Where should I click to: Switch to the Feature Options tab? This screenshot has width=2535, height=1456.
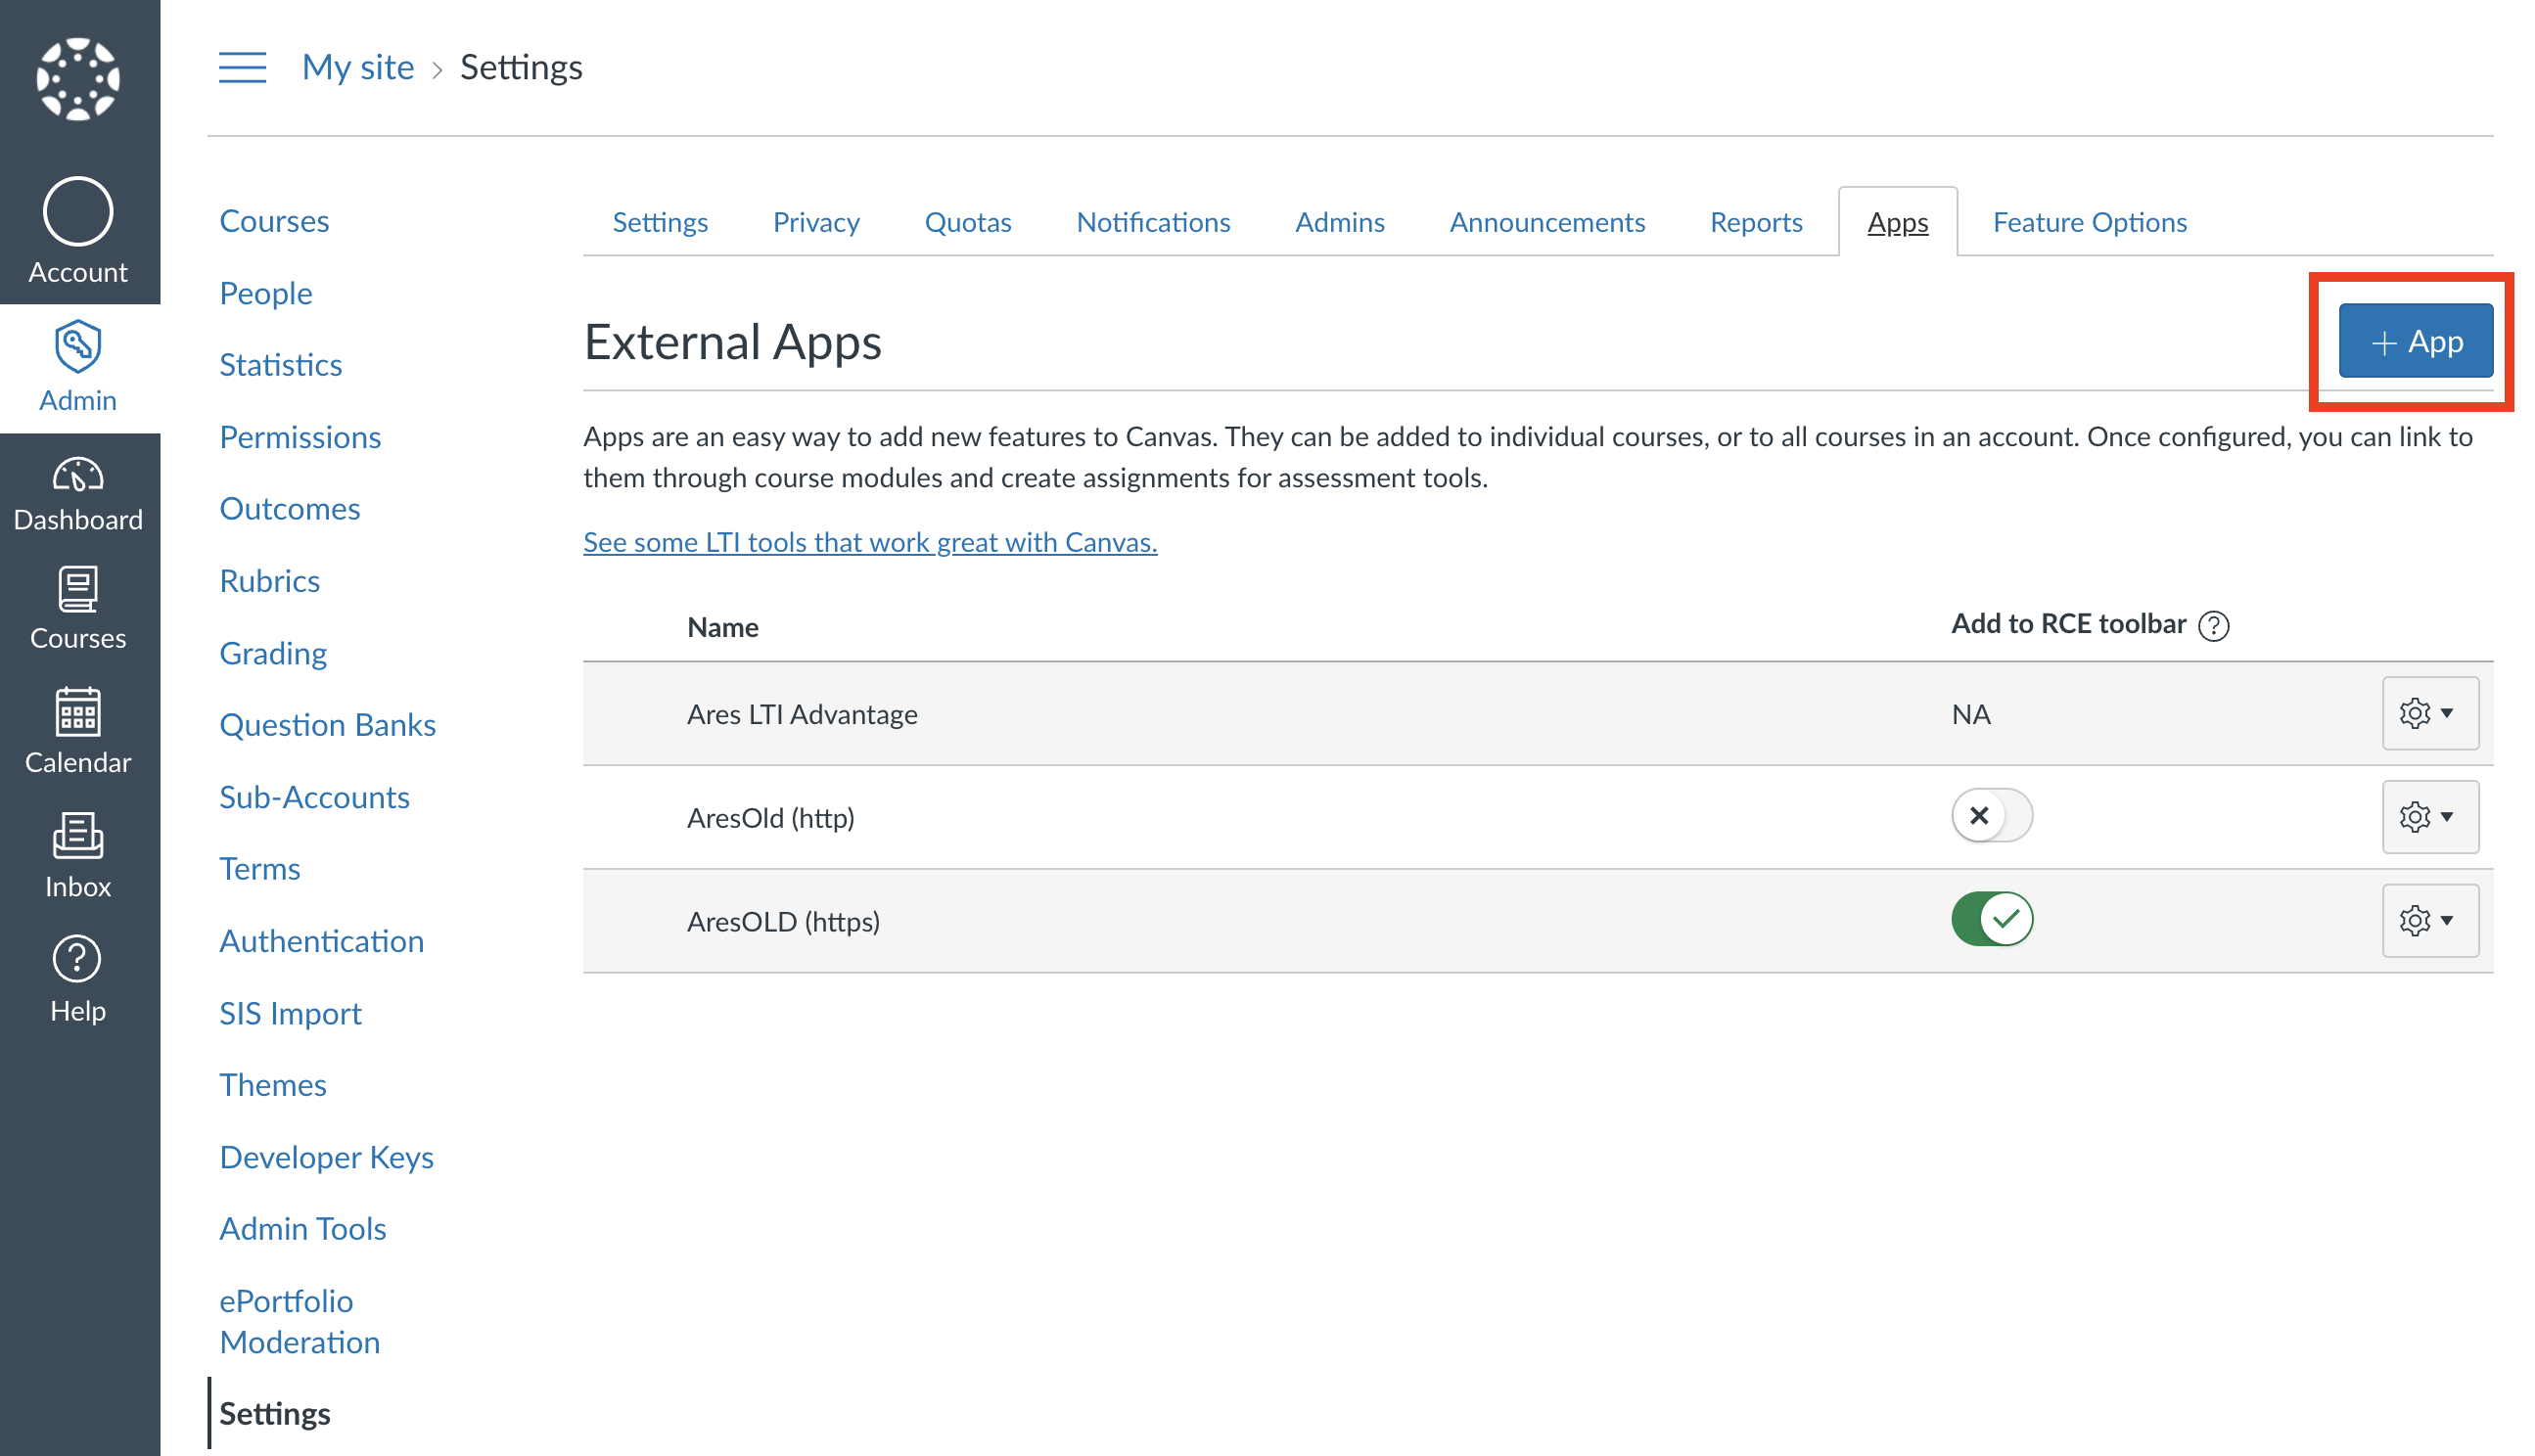pos(2088,222)
